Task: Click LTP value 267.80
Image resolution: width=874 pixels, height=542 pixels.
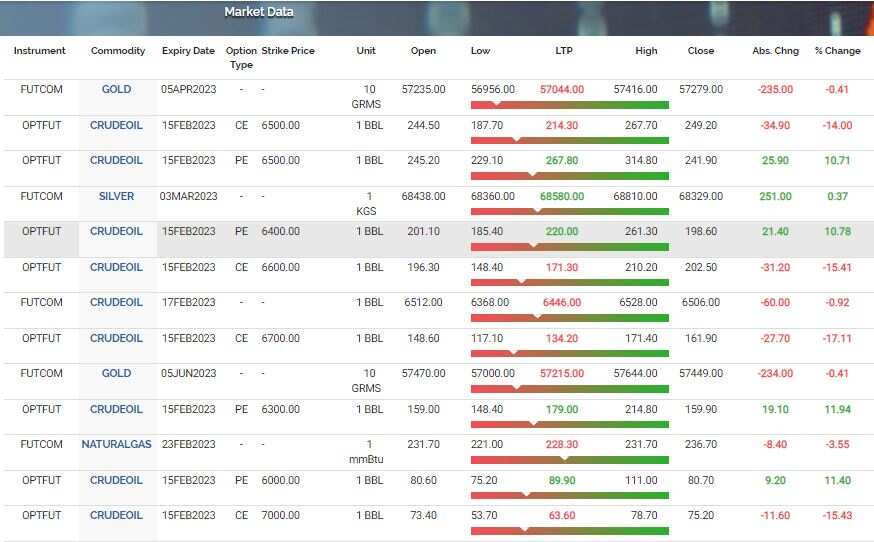Action: coord(562,161)
